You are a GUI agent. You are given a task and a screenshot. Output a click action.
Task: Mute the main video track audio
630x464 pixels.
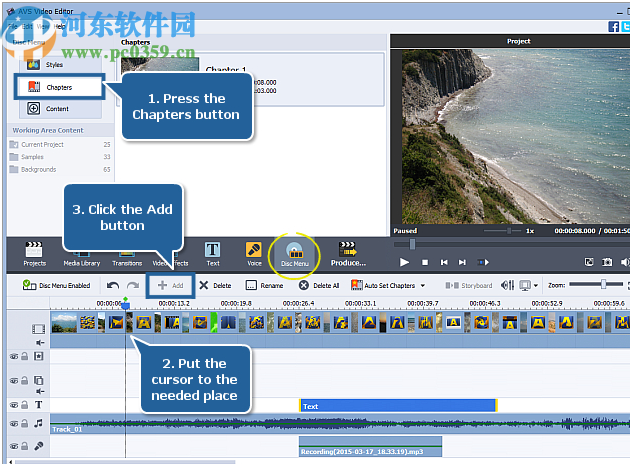(x=39, y=343)
